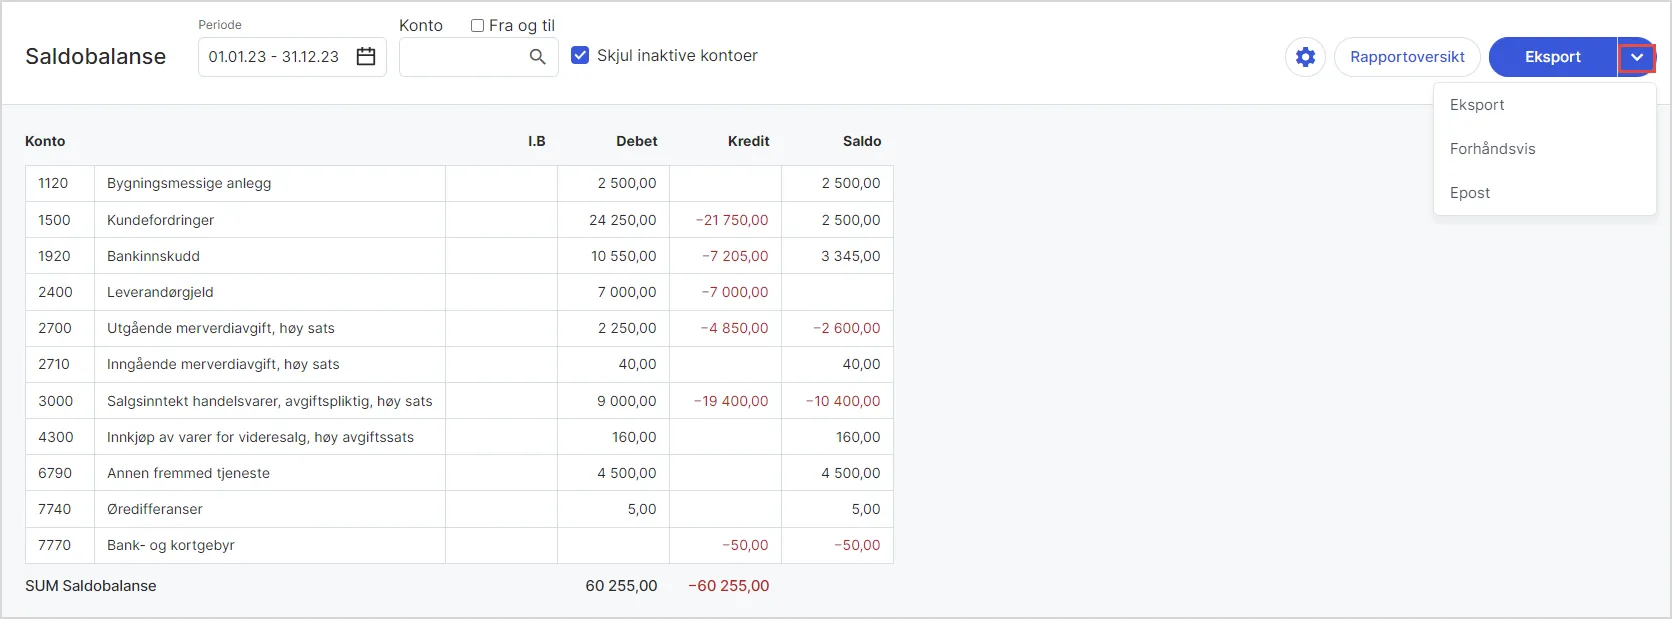Image resolution: width=1672 pixels, height=619 pixels.
Task: Click the Periode date range field
Action: 274,57
